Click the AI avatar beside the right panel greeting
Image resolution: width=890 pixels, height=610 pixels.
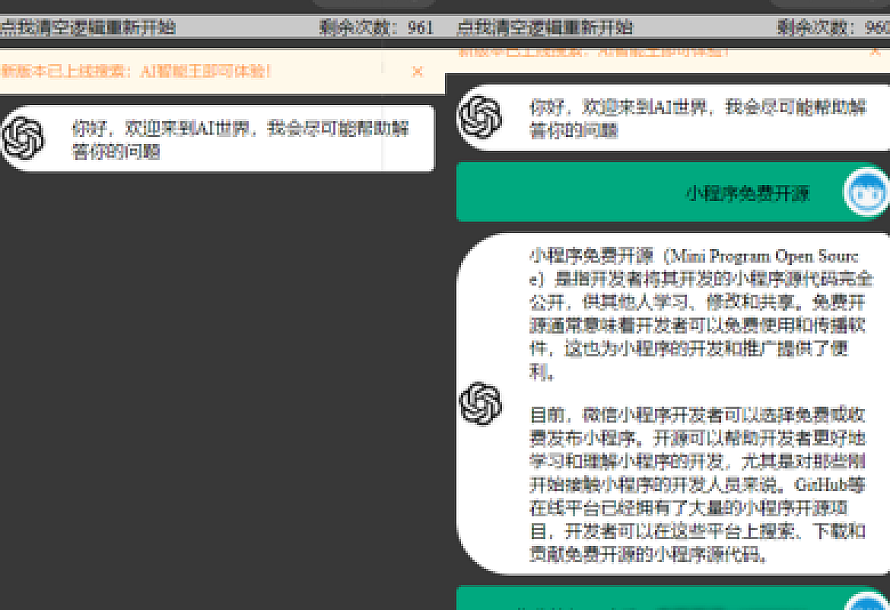coord(480,117)
